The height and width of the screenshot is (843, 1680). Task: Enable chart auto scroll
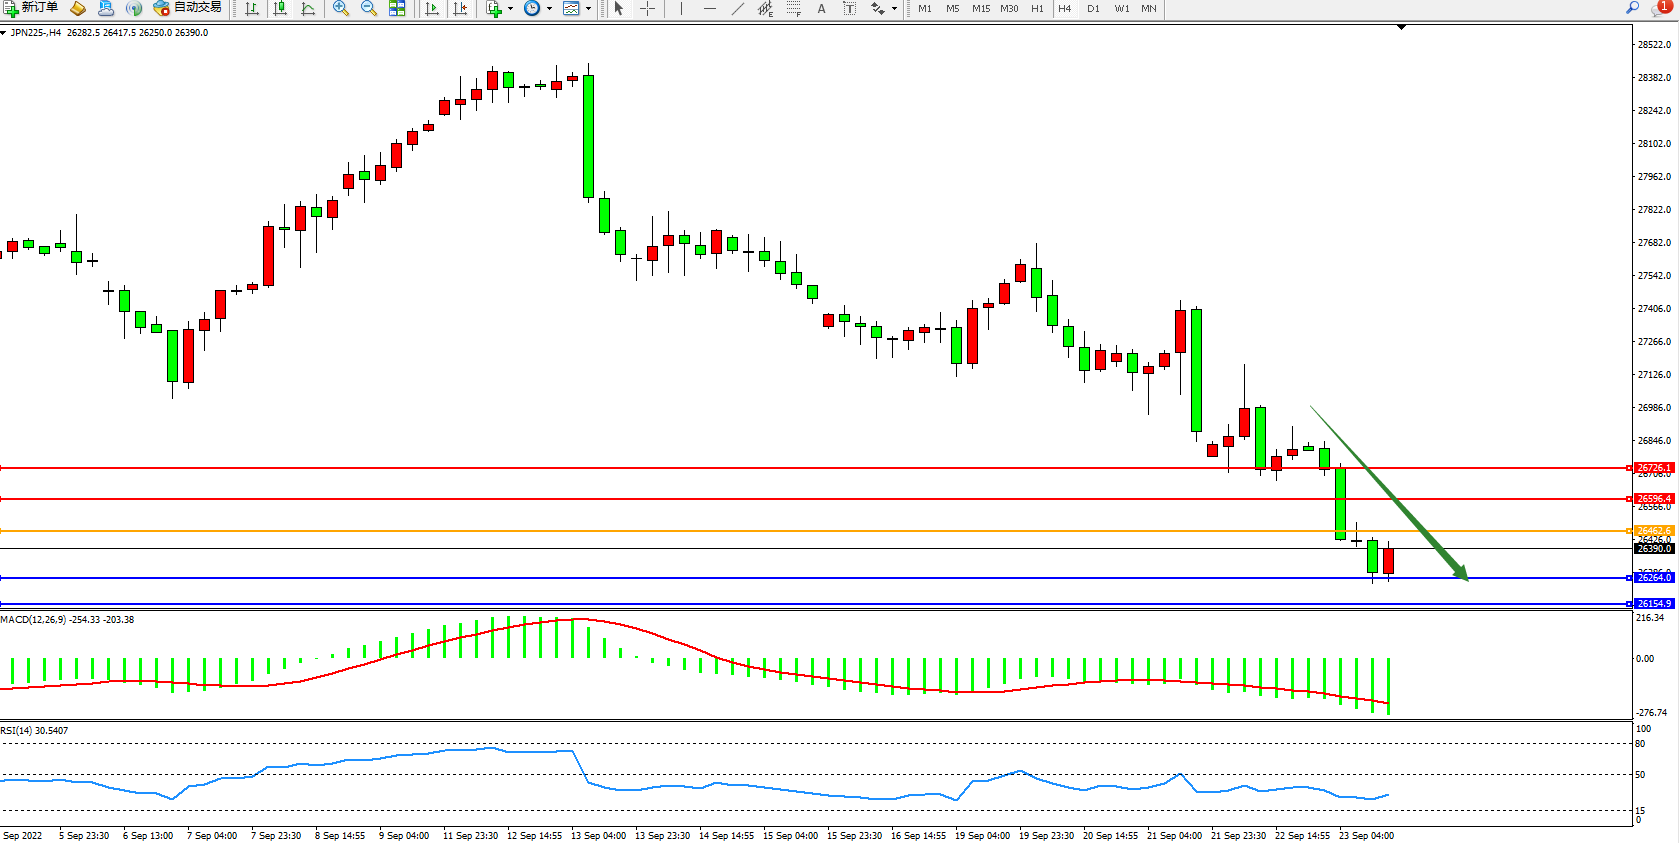(432, 8)
